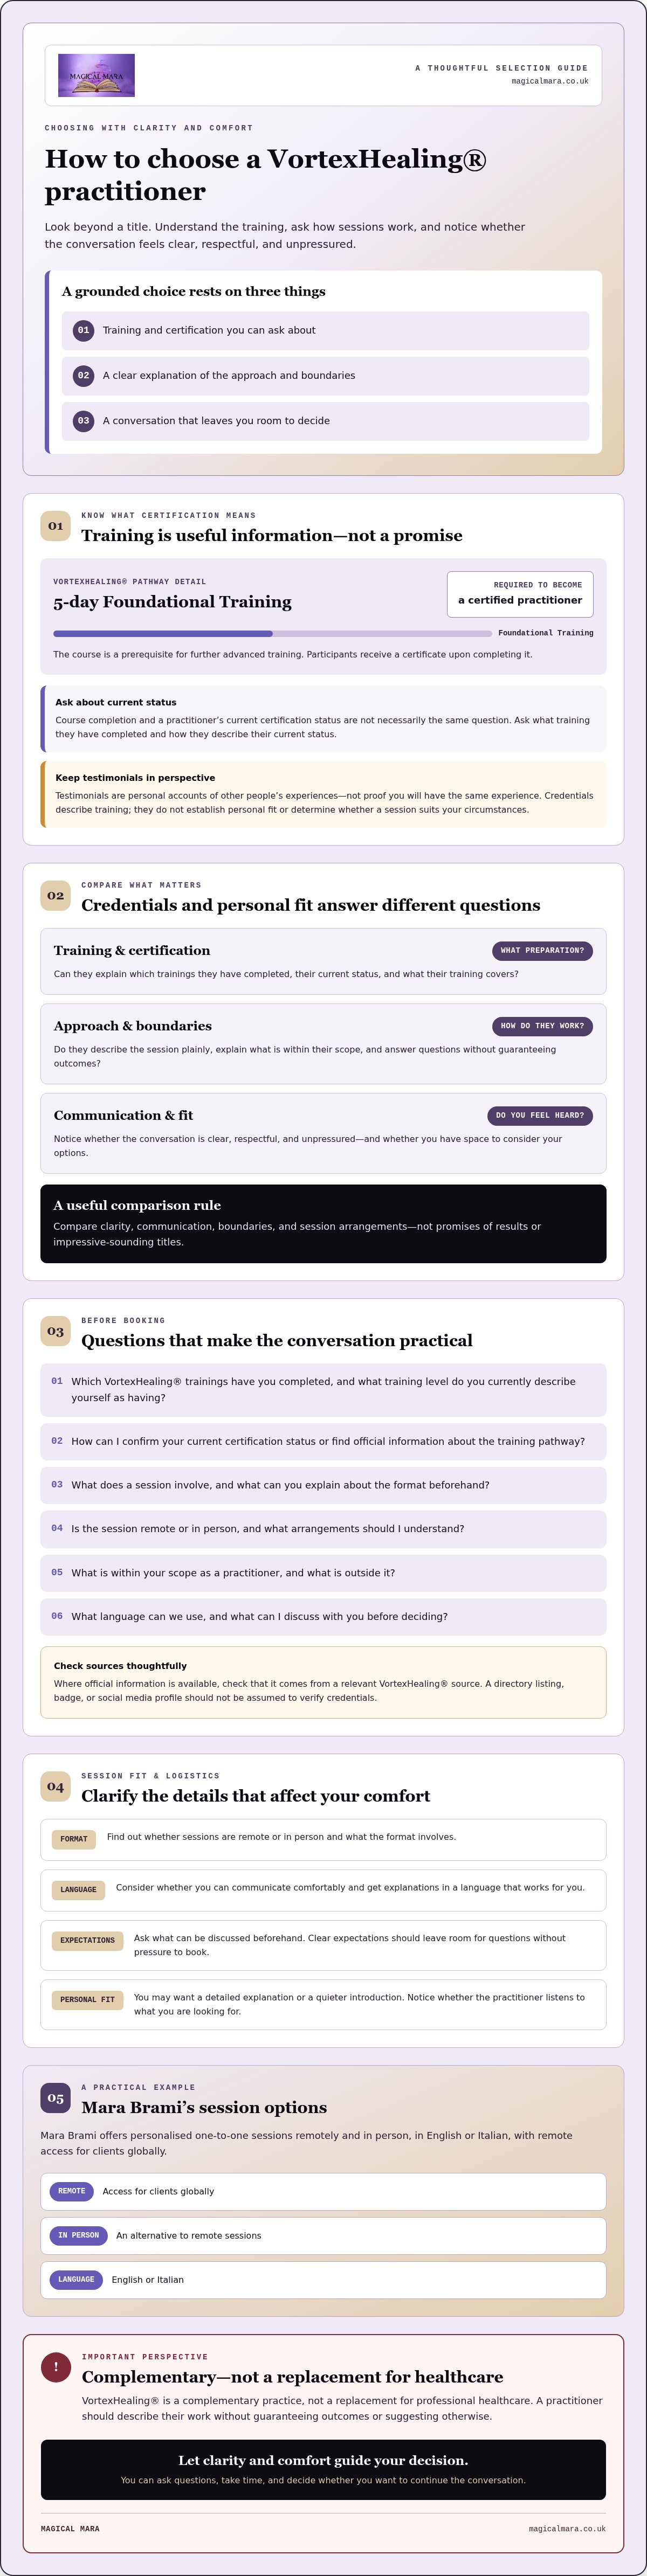Select the IN PERSON session option pill
Screen dimensions: 647x2576
(x=78, y=2235)
